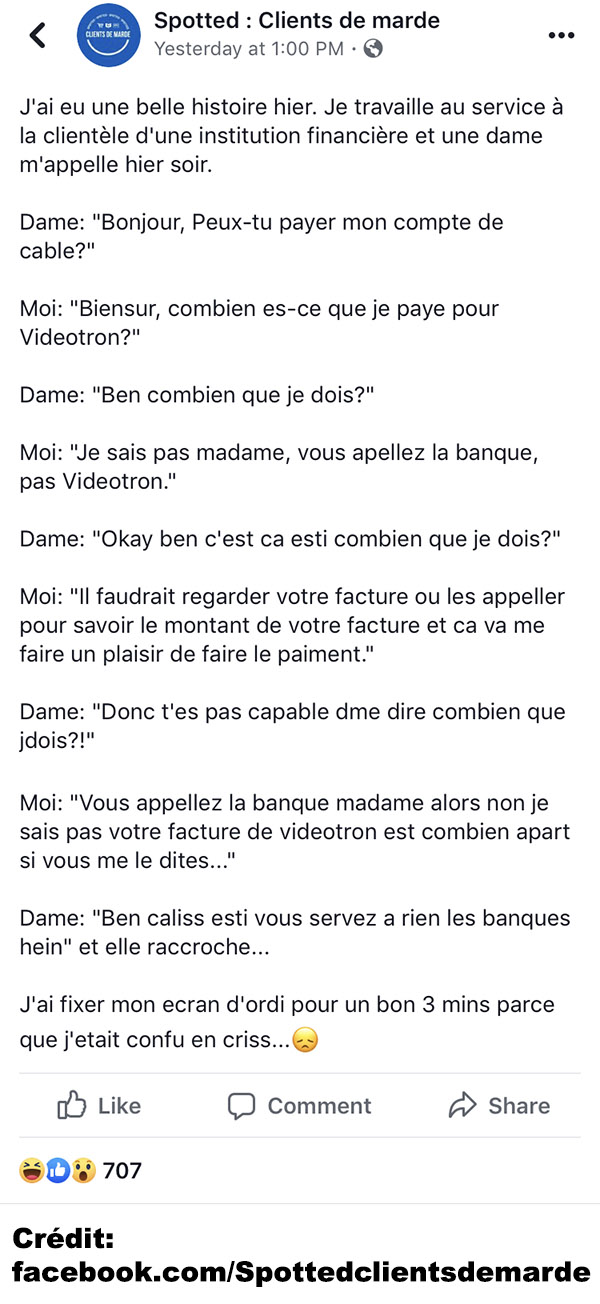This screenshot has width=600, height=1304.
Task: Click the sad emoji ending the post
Action: [x=305, y=1041]
